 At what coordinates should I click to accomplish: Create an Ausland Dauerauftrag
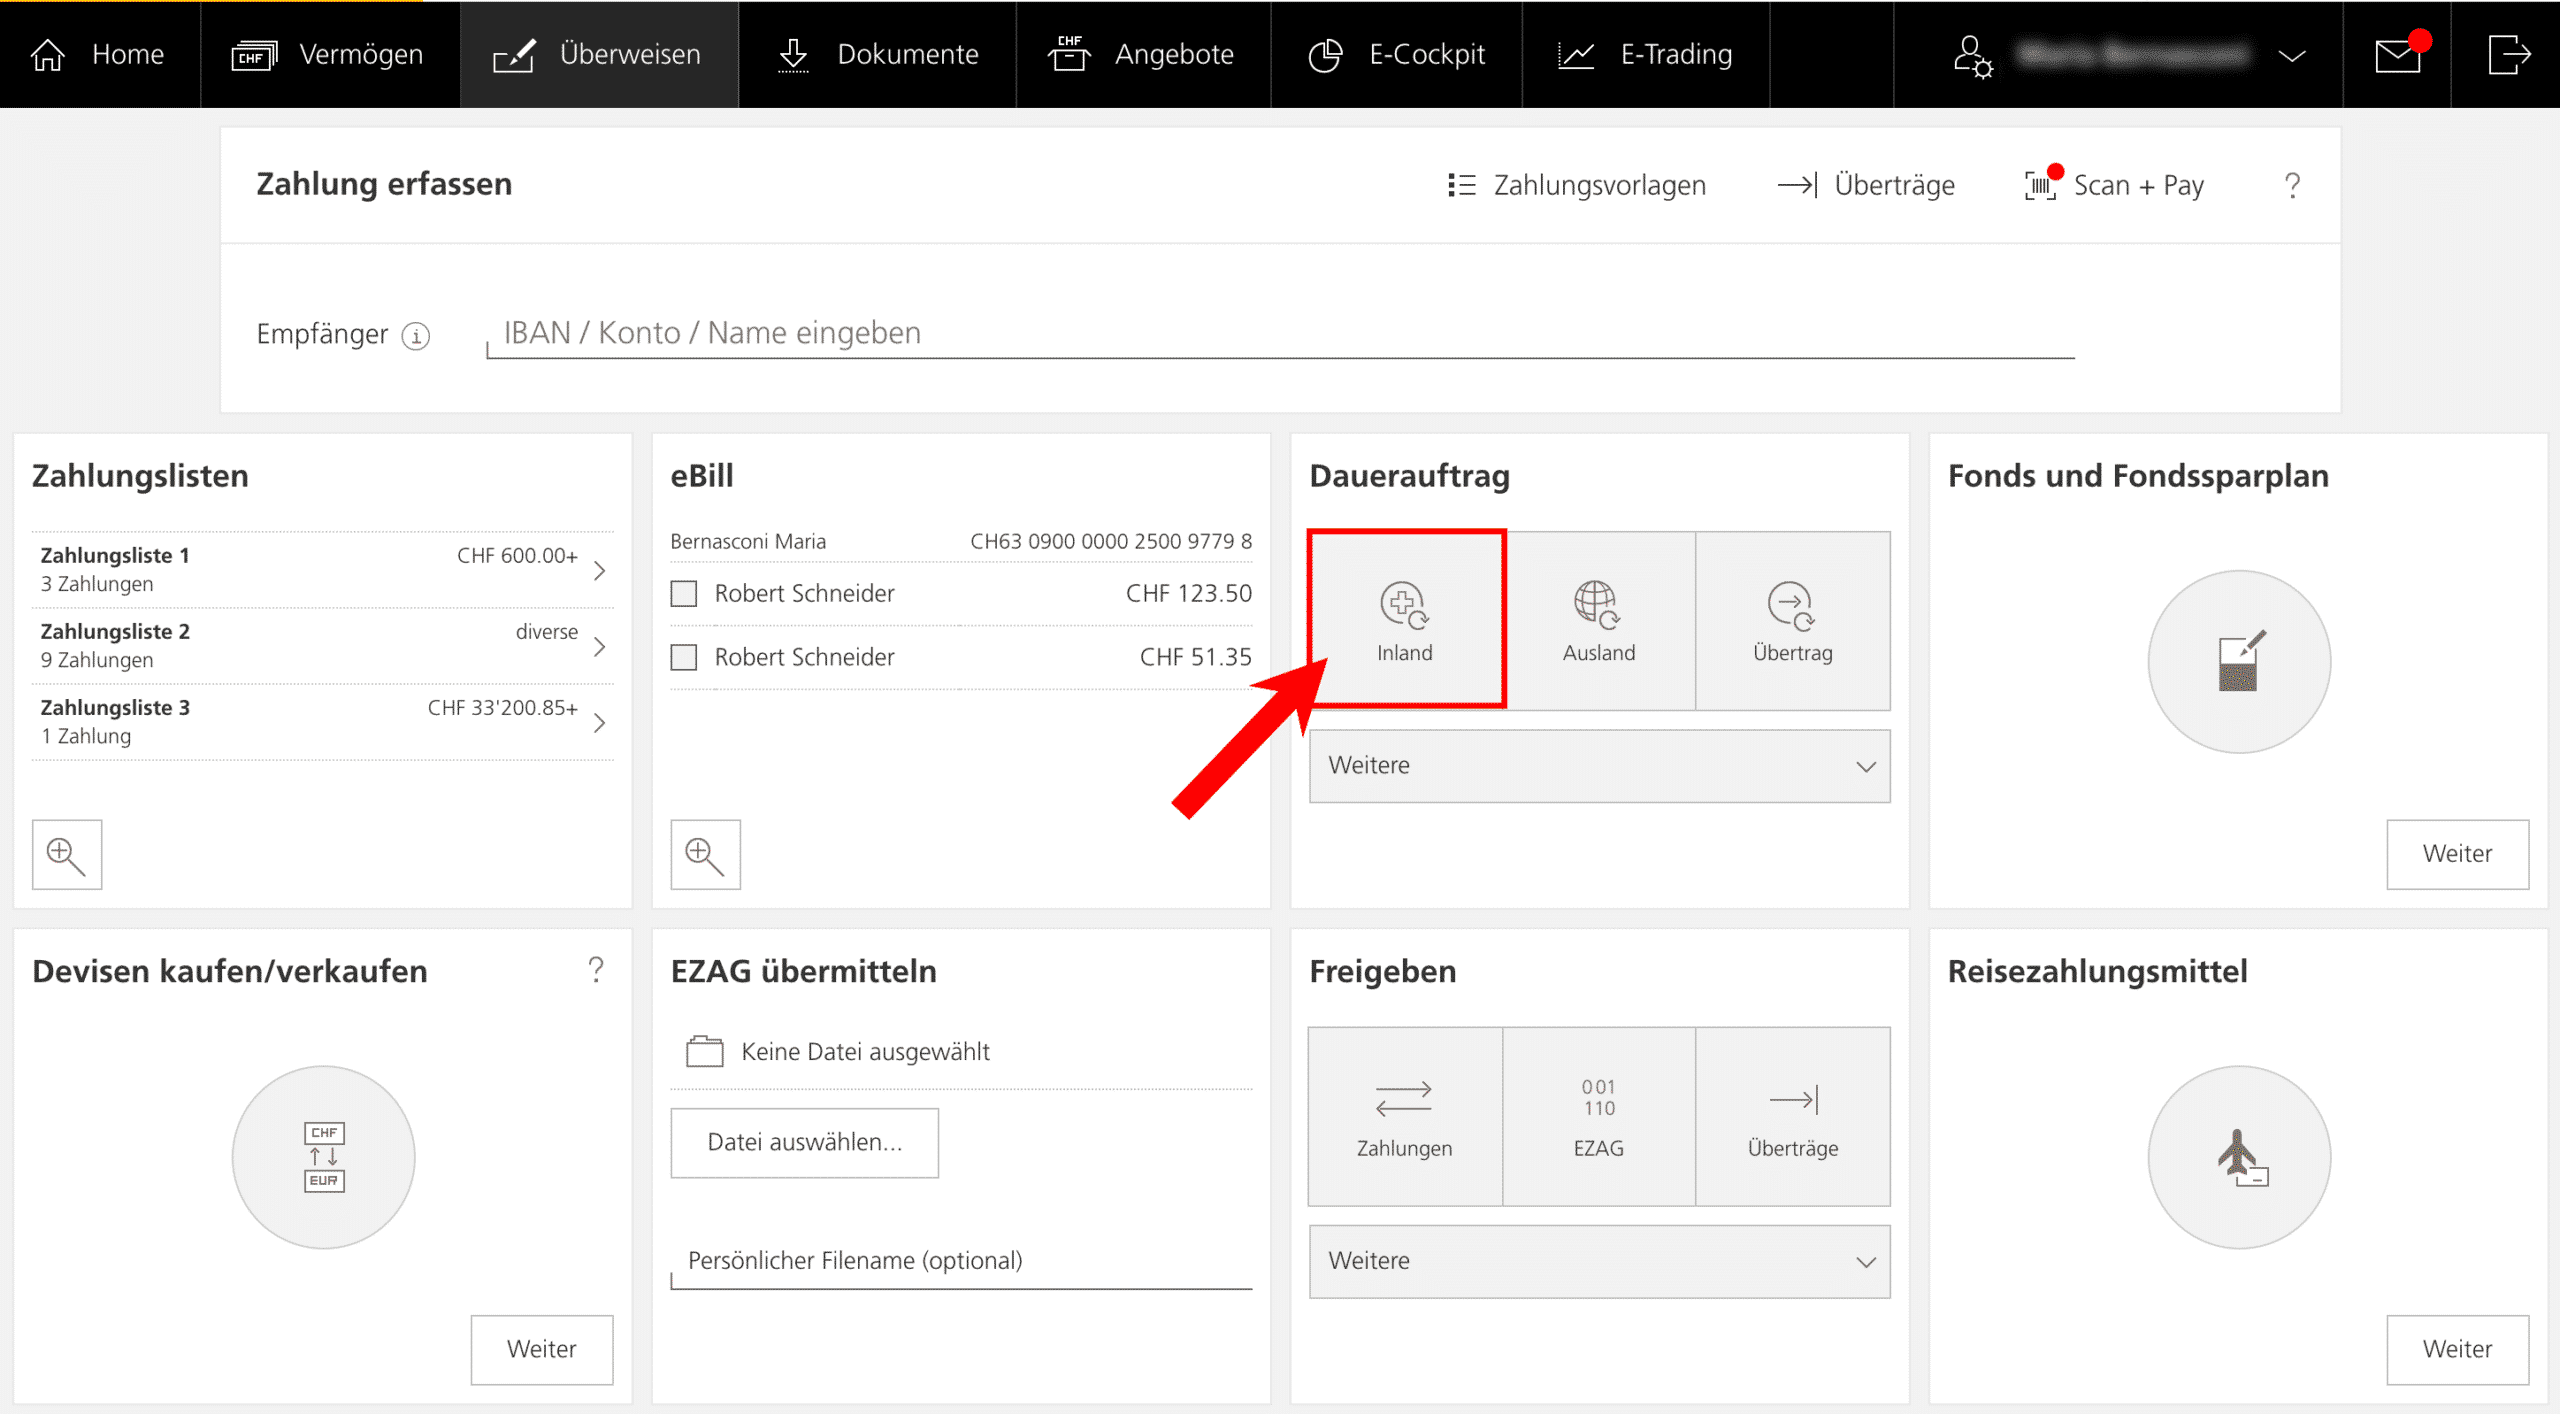tap(1599, 620)
